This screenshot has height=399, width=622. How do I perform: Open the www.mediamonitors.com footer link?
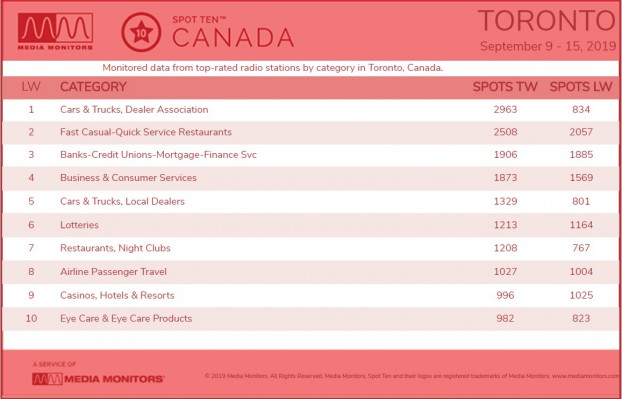pyautogui.click(x=586, y=376)
